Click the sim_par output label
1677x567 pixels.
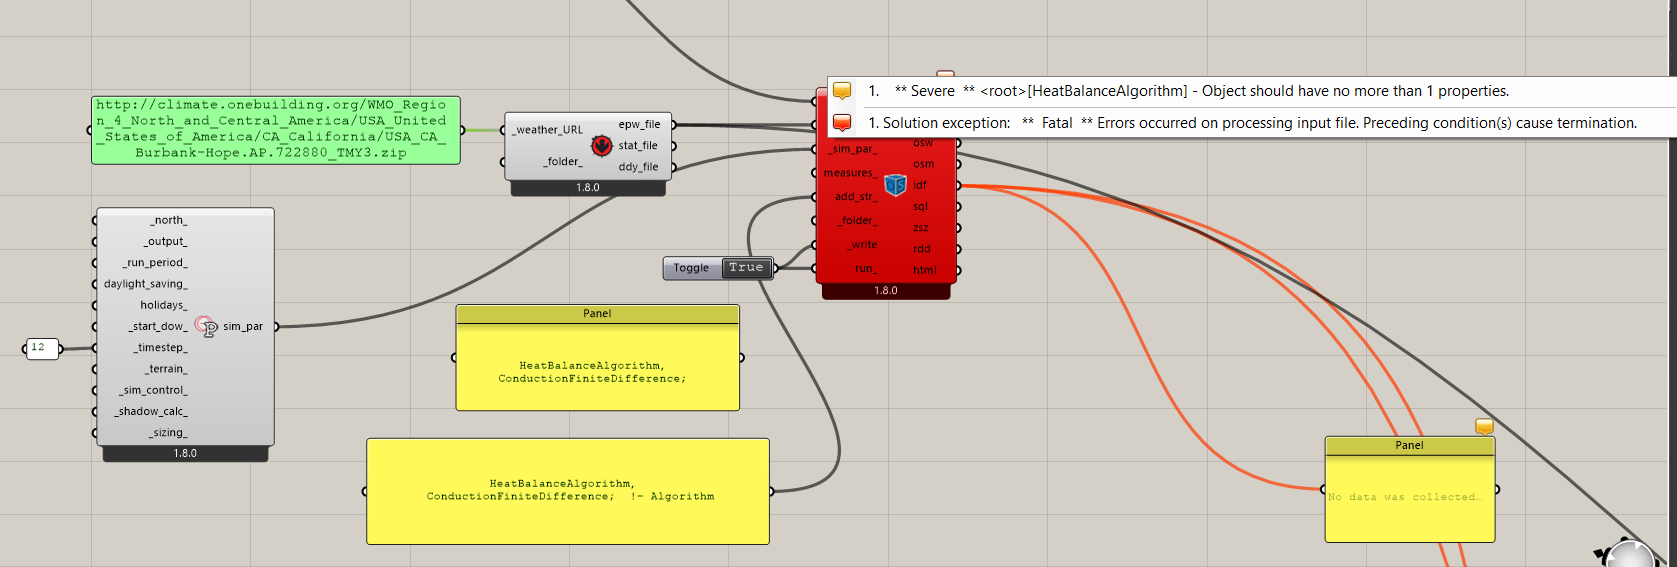243,327
